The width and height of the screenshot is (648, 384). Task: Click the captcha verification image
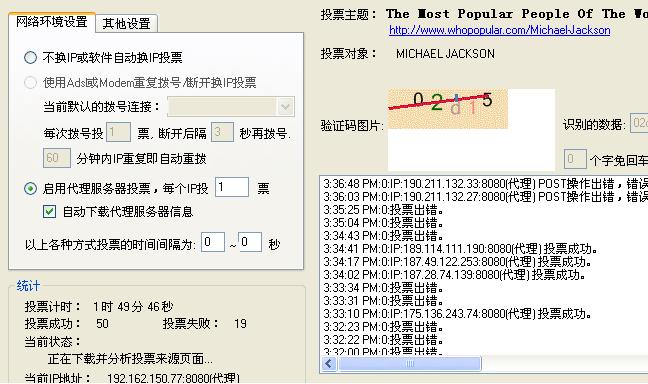pos(448,109)
